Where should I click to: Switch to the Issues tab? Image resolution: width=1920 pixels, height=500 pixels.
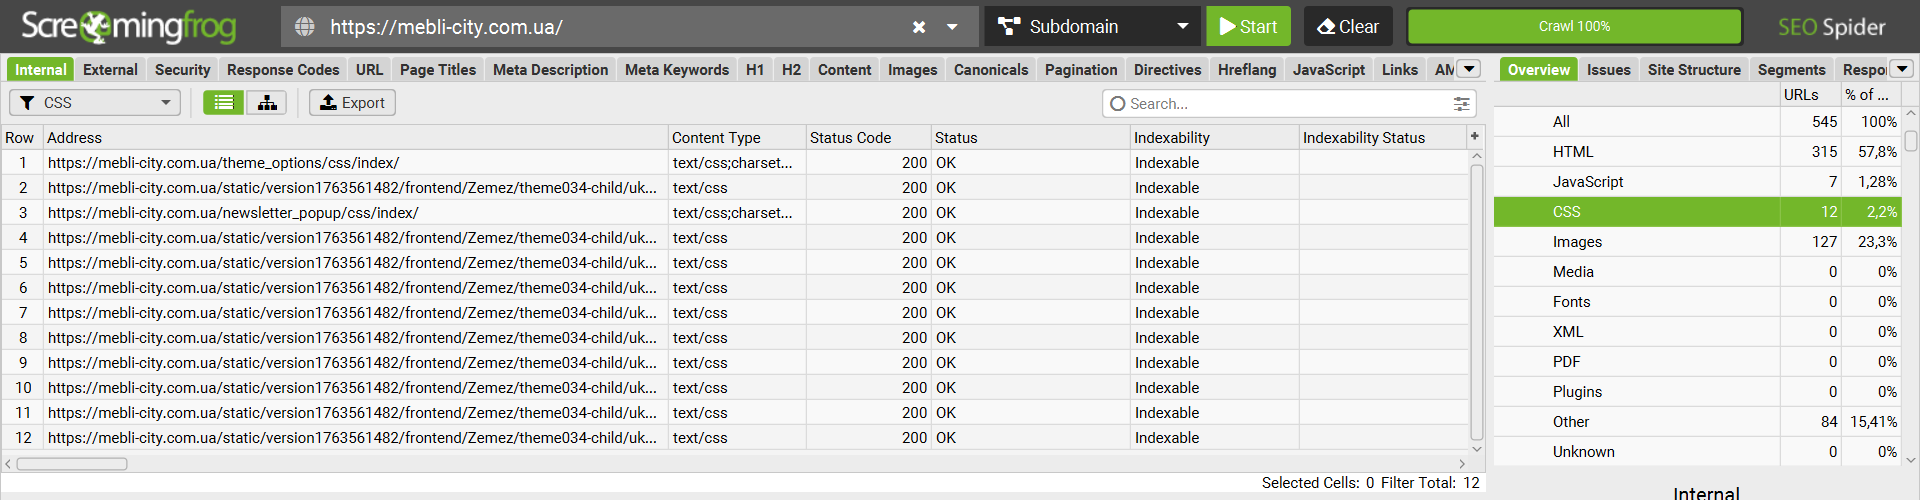coord(1608,70)
